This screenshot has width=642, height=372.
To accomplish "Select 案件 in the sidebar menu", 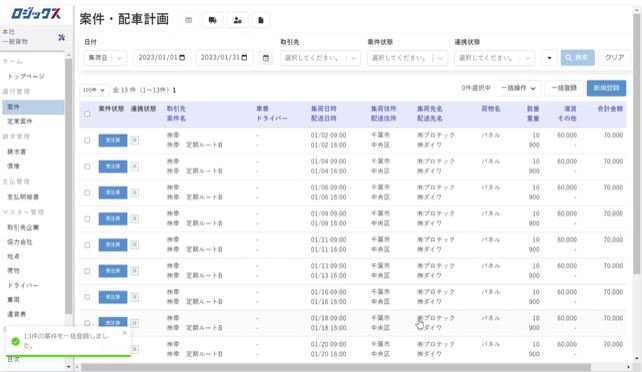I will [33, 107].
